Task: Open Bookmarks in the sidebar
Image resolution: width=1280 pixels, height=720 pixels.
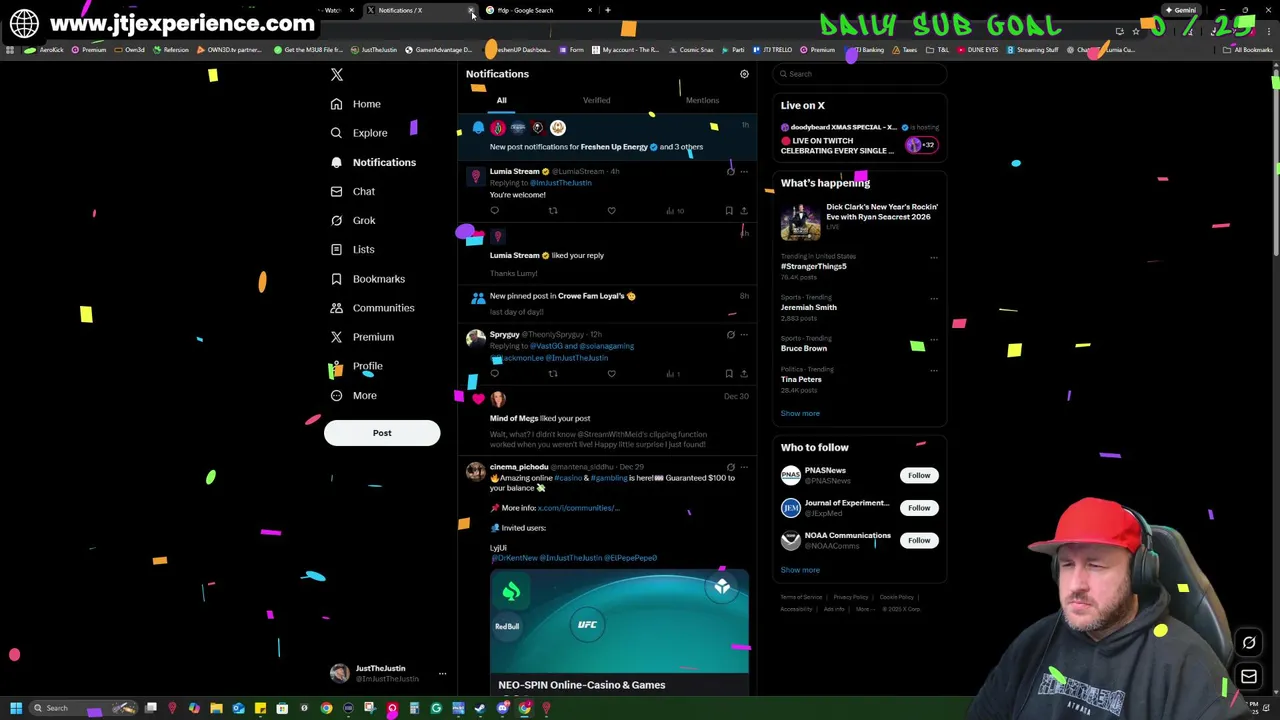Action: (367, 279)
